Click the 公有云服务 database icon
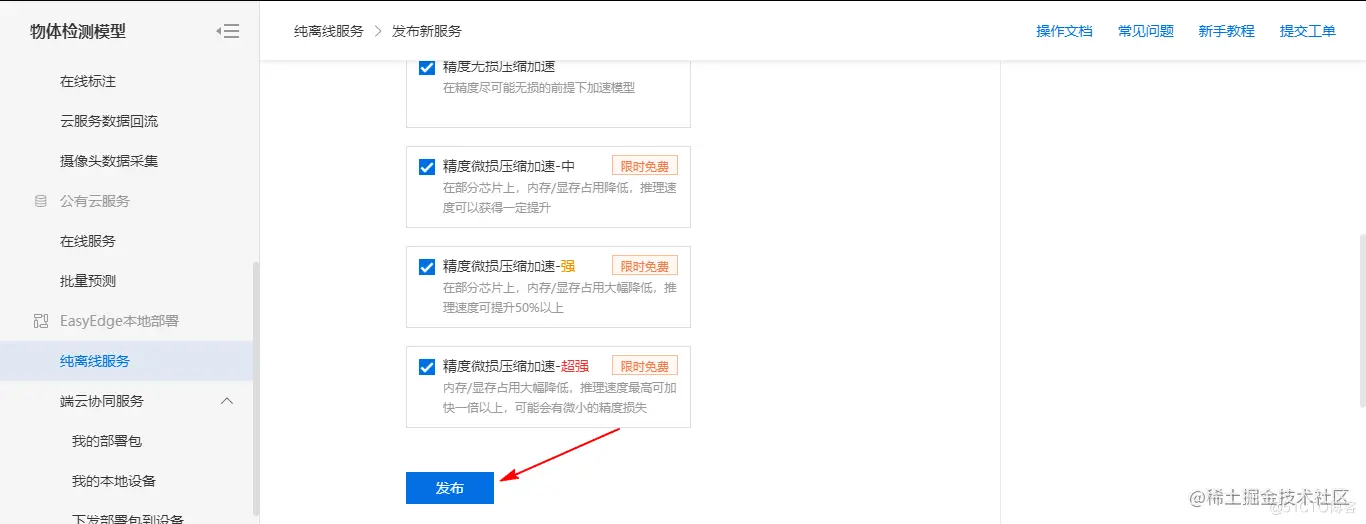This screenshot has width=1366, height=524. click(x=41, y=201)
